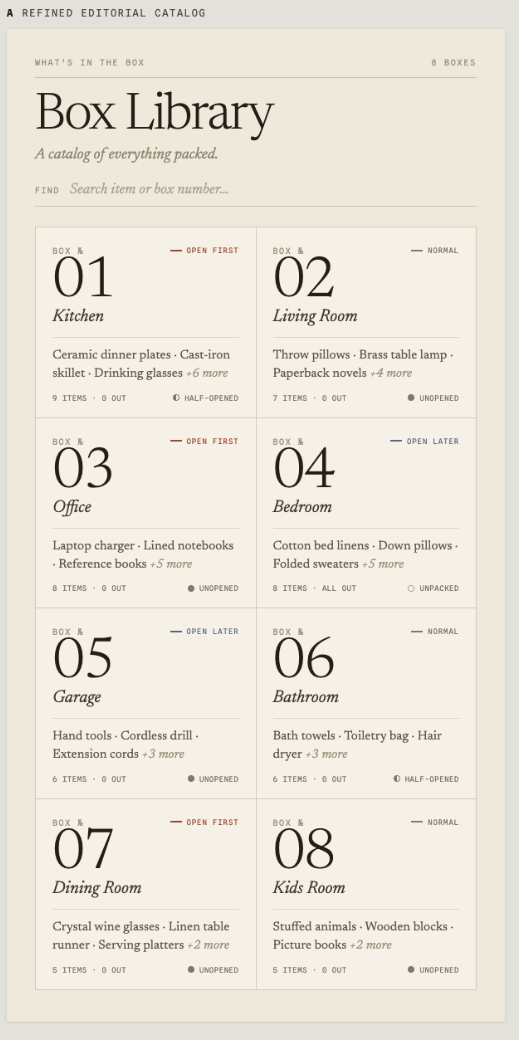Click 'Laptop charger' item text
Screen dimensions: 519x1040
pos(94,546)
